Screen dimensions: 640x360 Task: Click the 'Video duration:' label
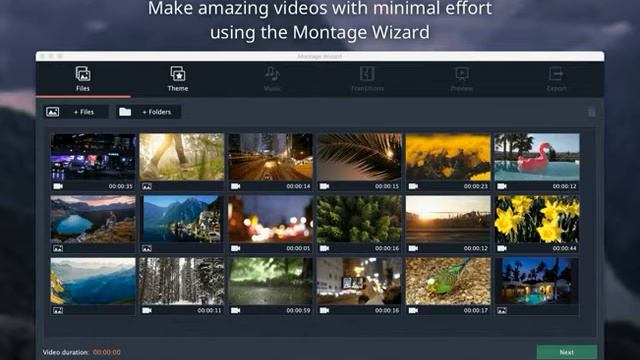point(66,352)
